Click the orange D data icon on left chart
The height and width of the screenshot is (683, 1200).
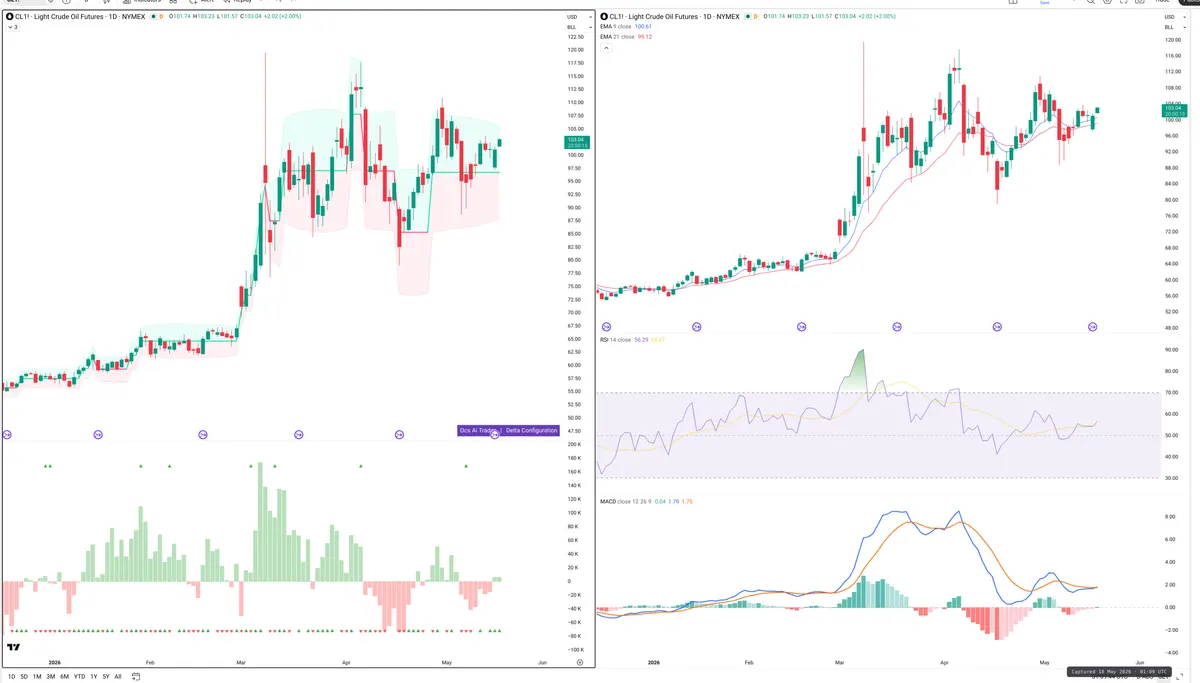coord(162,18)
